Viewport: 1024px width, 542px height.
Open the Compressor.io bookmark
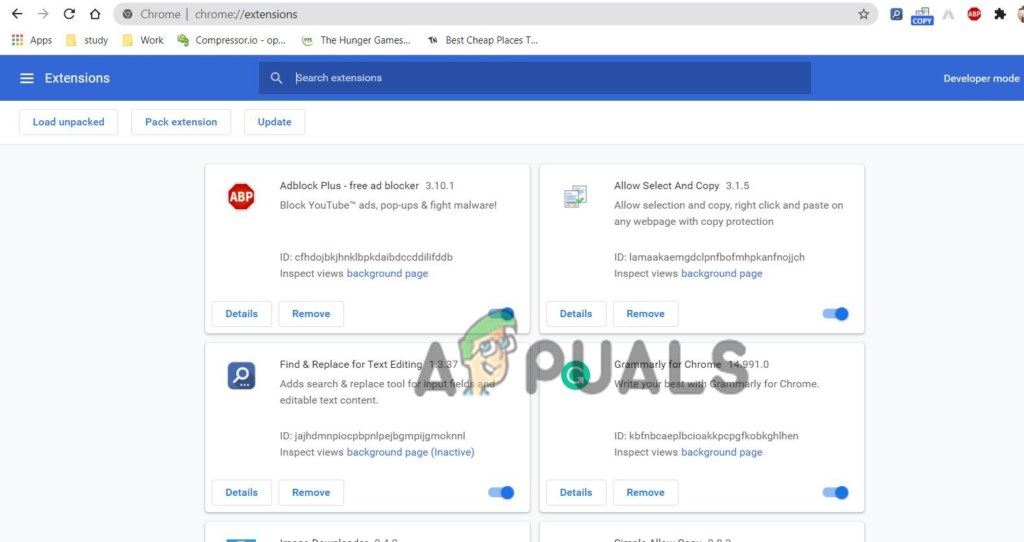pyautogui.click(x=231, y=40)
